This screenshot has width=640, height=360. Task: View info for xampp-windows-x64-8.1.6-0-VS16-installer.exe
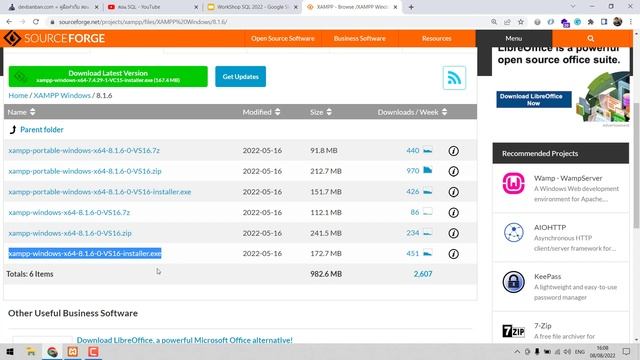453,254
